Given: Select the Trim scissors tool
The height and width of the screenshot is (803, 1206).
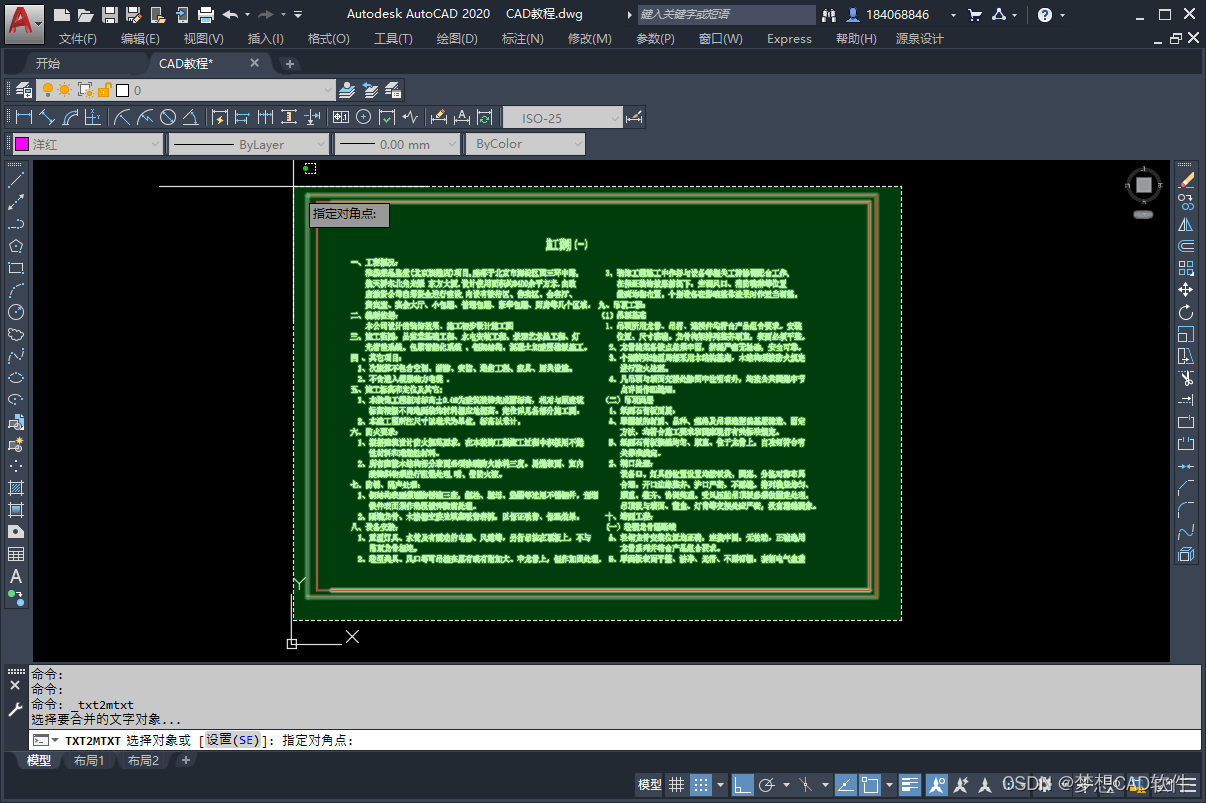Looking at the screenshot, I should (1186, 378).
